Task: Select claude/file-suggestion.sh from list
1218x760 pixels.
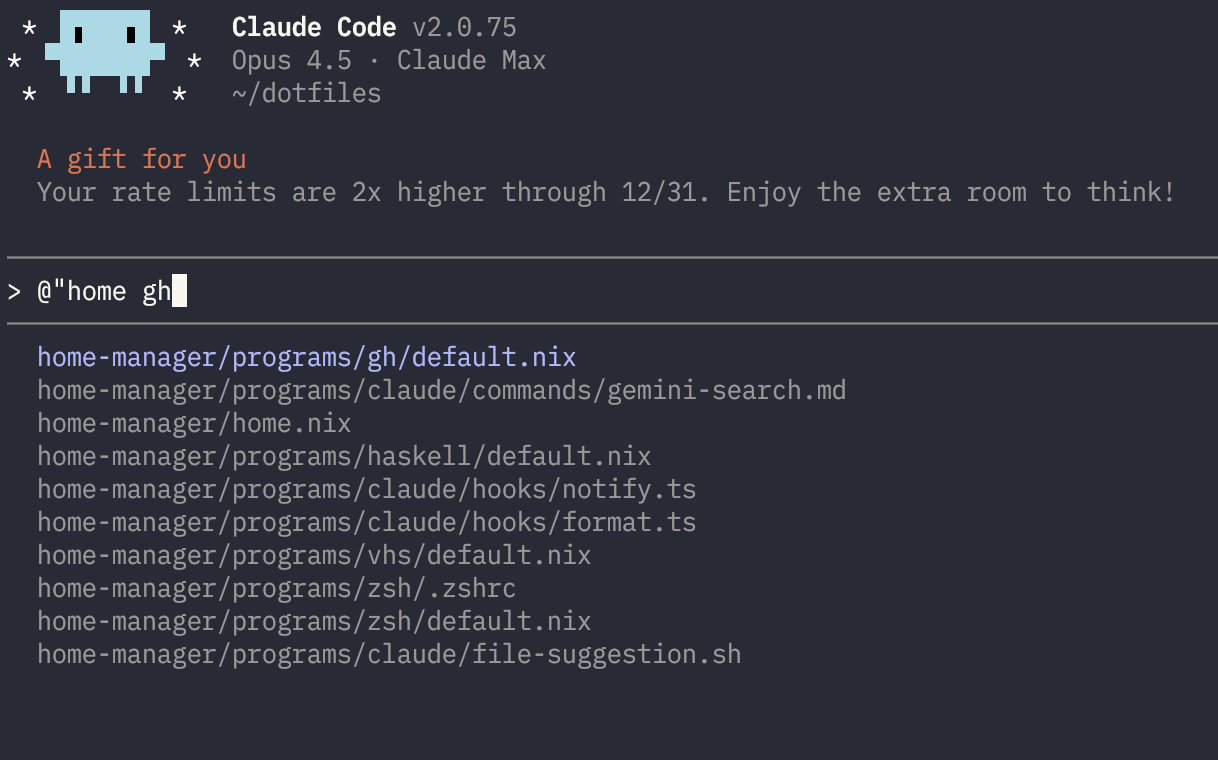Action: pyautogui.click(x=389, y=654)
